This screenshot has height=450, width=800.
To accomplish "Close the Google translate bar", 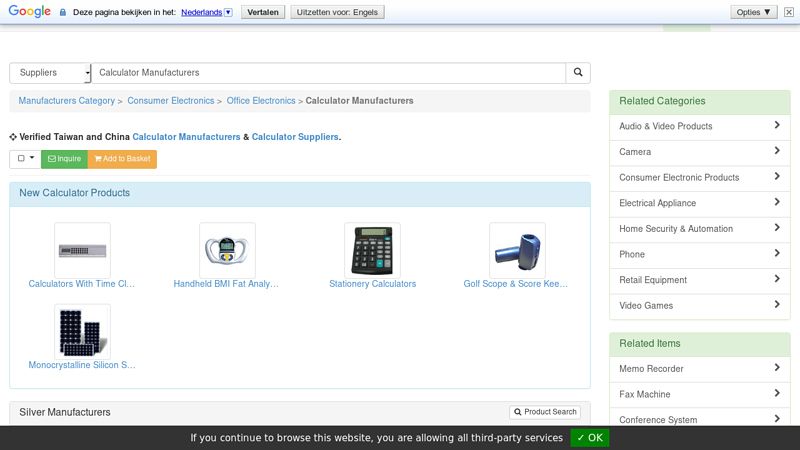I will click(789, 12).
